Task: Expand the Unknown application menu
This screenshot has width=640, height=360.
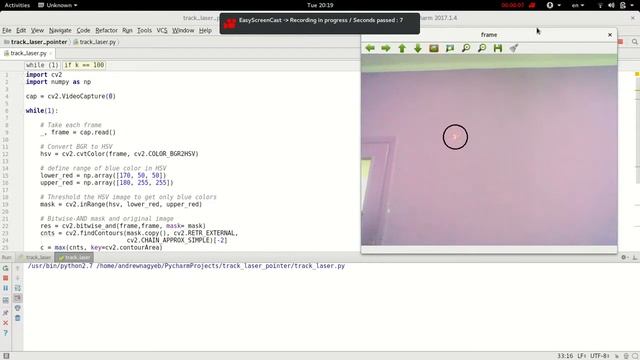Action: coord(58,5)
